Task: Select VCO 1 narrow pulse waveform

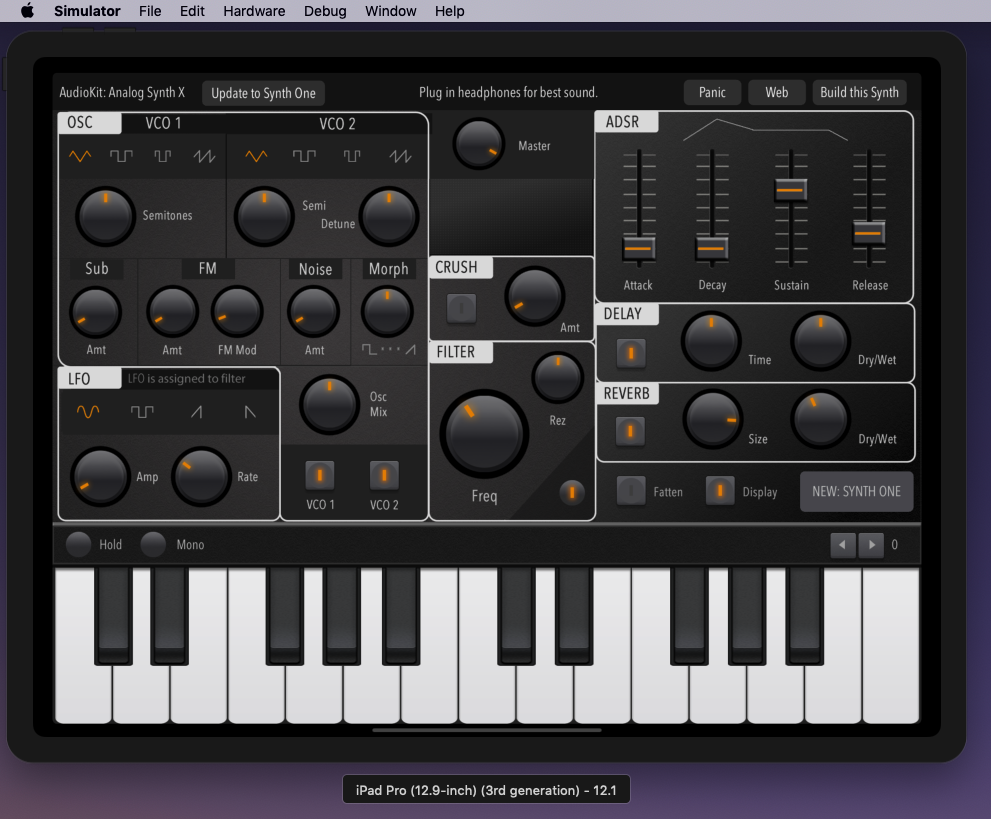Action: coord(162,155)
